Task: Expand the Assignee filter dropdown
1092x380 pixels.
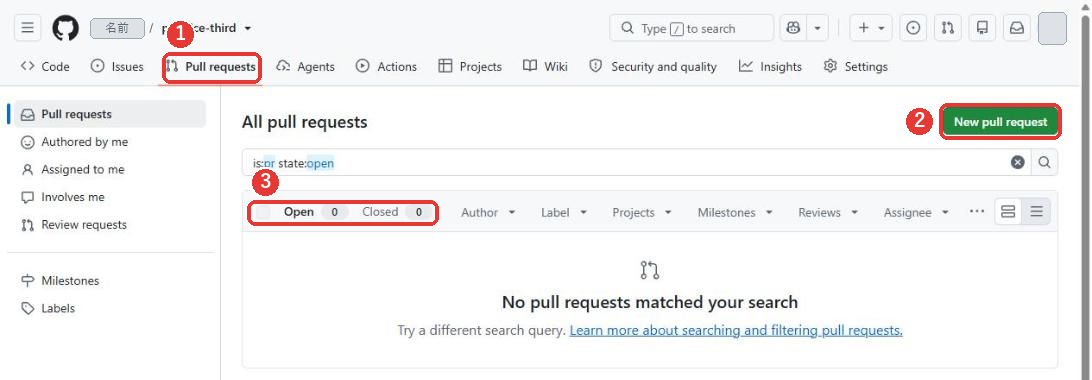Action: point(916,212)
